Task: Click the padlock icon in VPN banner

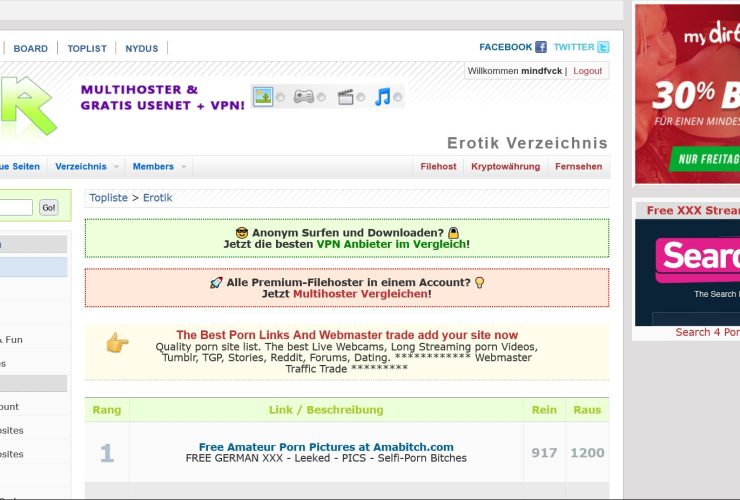Action: pos(454,233)
